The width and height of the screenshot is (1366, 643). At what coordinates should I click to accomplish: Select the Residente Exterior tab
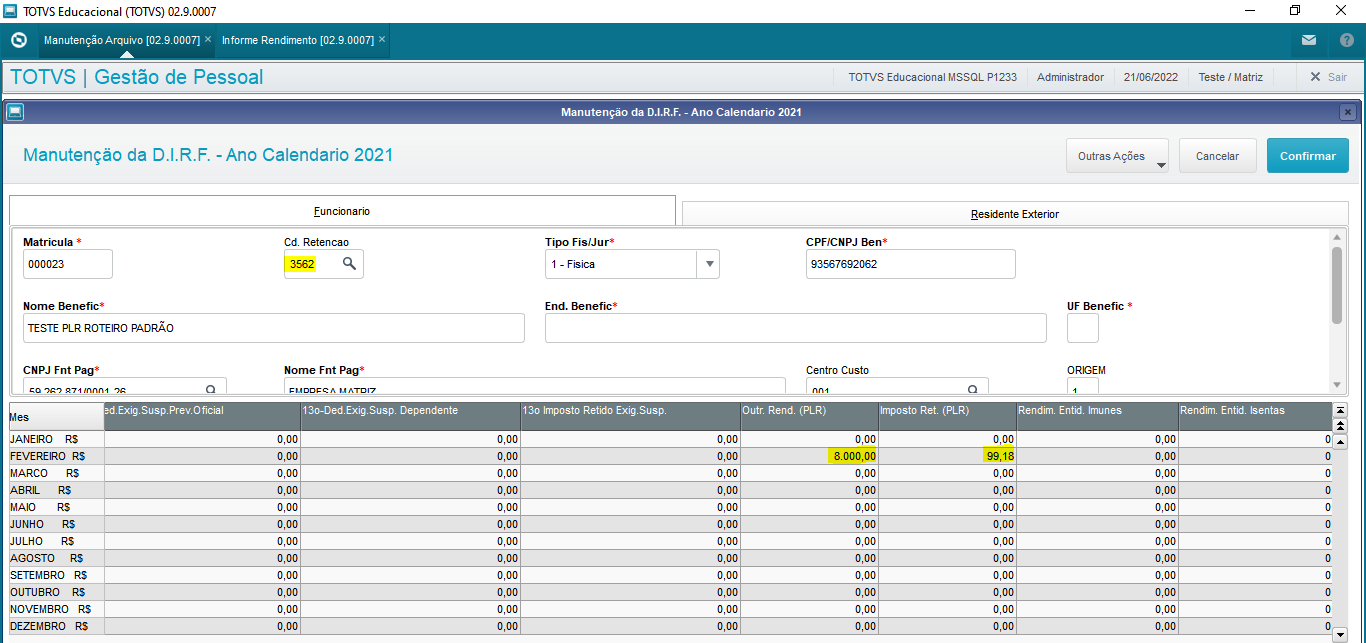tap(1015, 214)
